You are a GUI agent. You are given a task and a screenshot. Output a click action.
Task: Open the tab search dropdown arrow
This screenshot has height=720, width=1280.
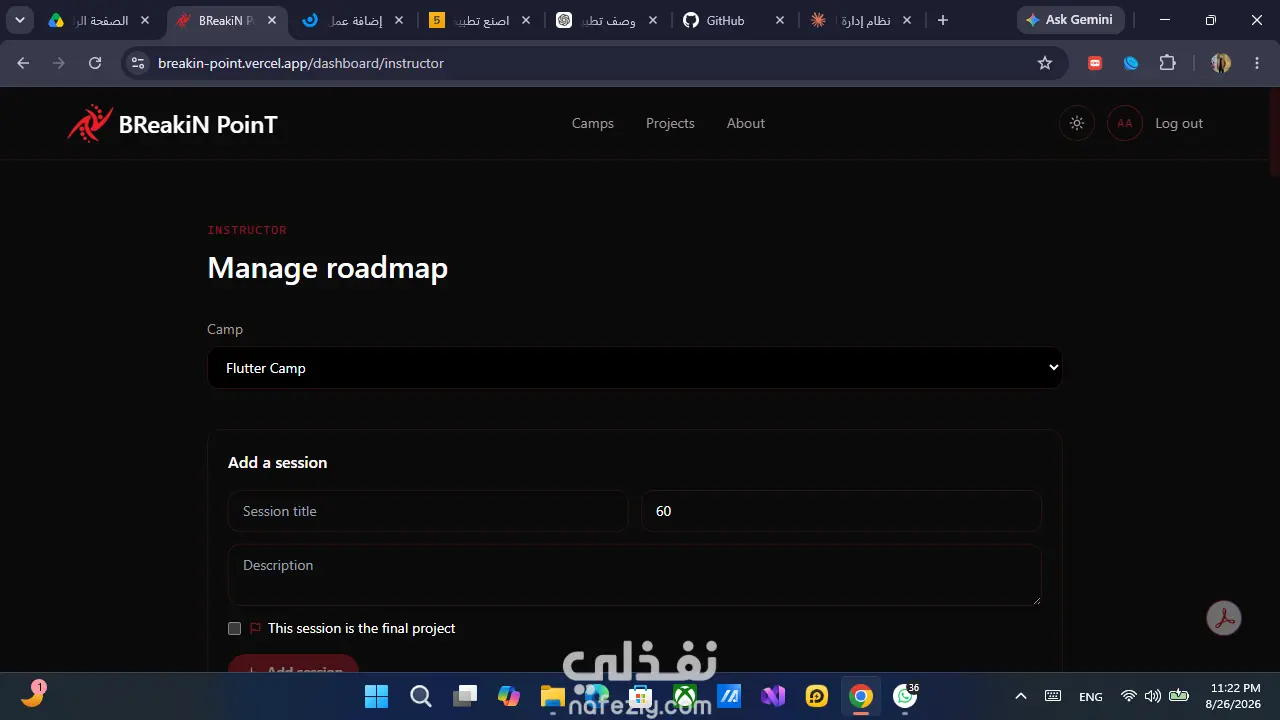[19, 20]
